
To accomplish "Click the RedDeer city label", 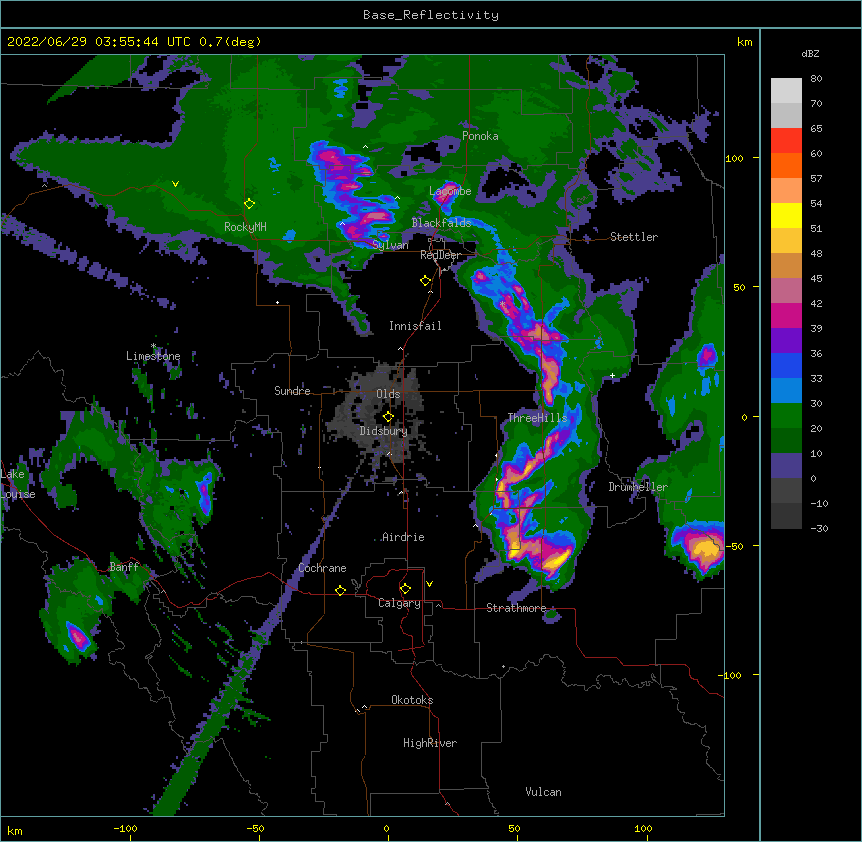I will 440,255.
